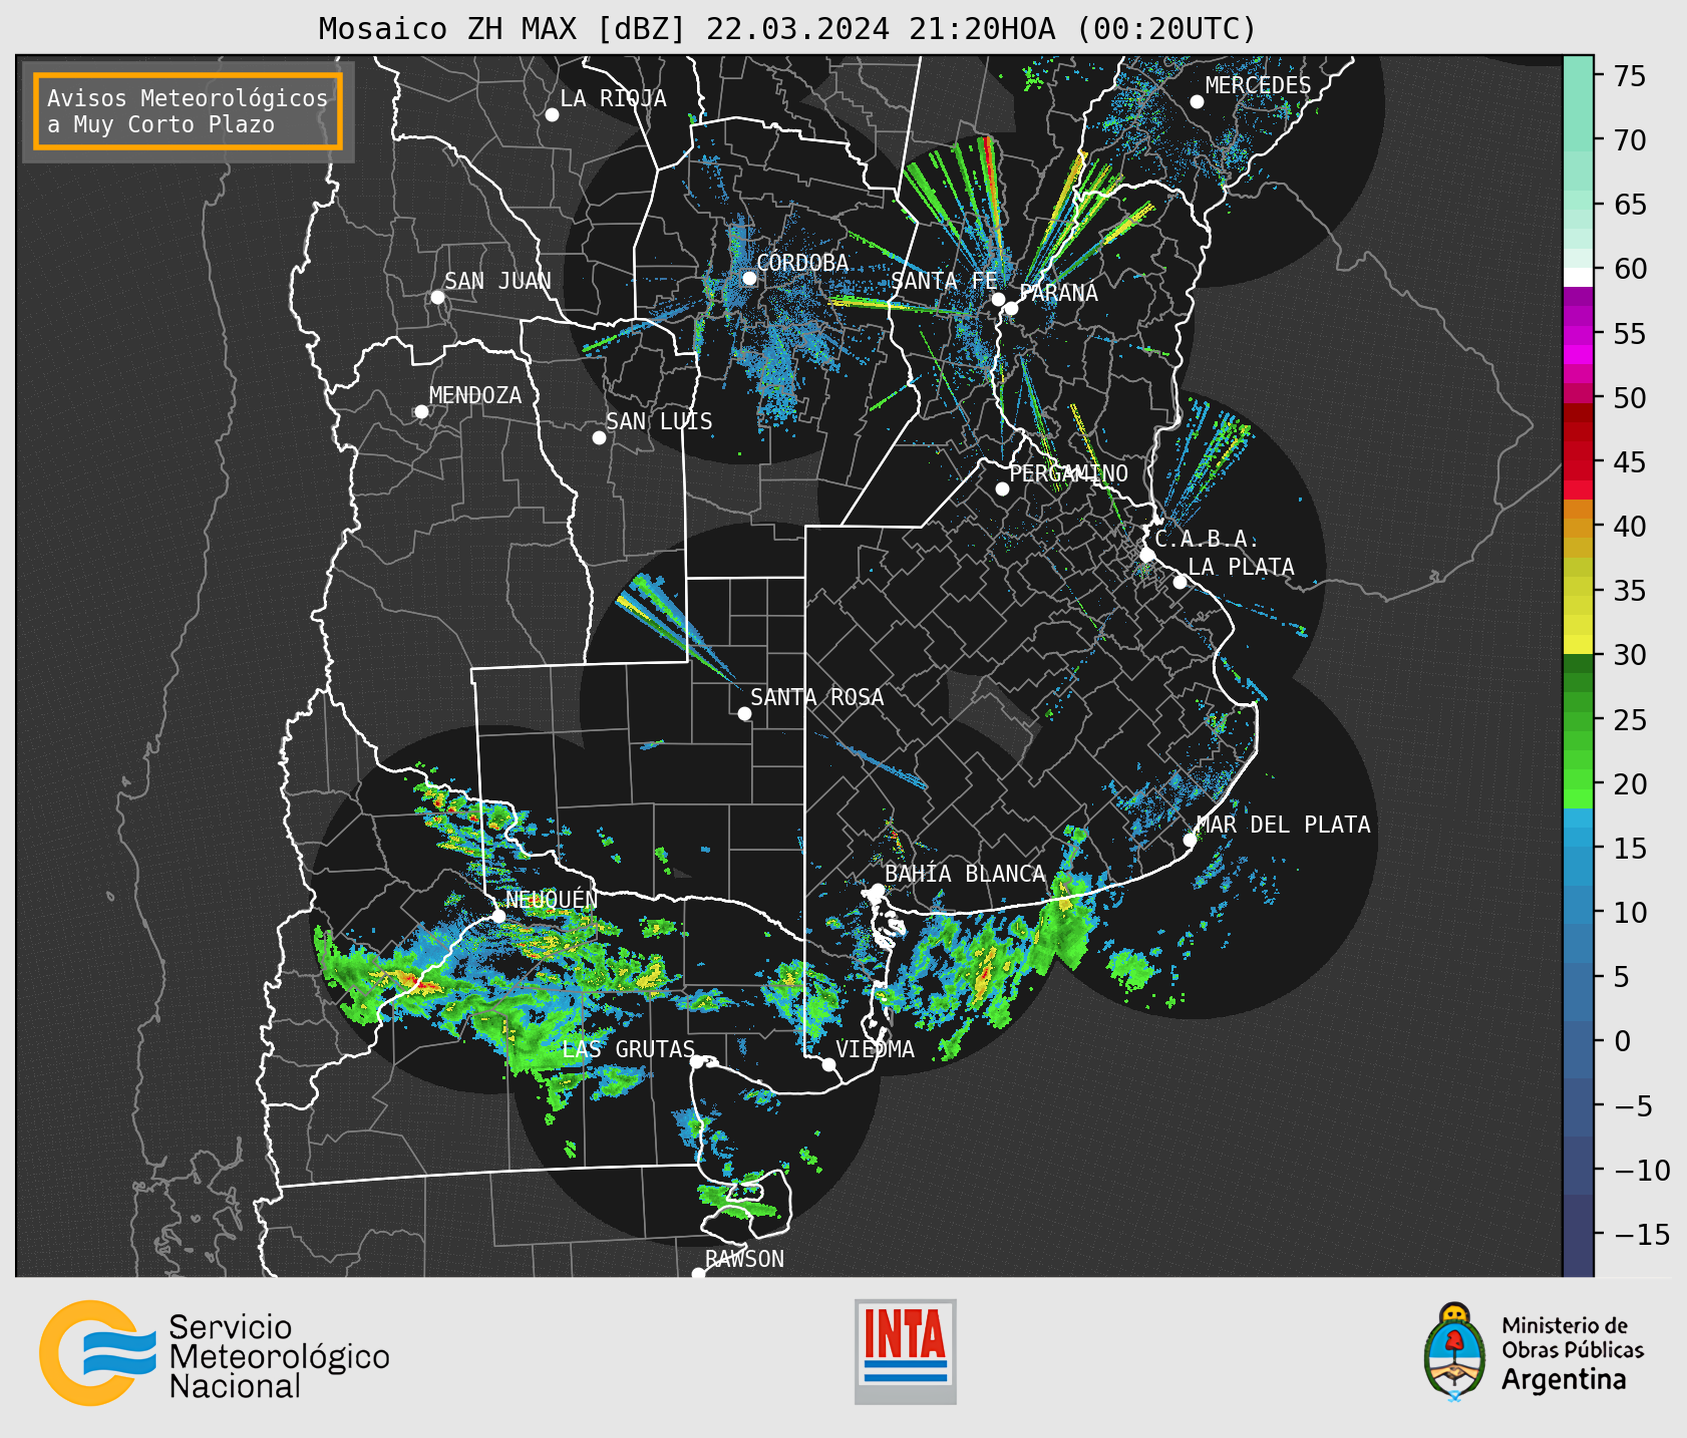Viewport: 1687px width, 1438px height.
Task: Click the BAHÍA BLANCA label text
Action: coord(965,874)
